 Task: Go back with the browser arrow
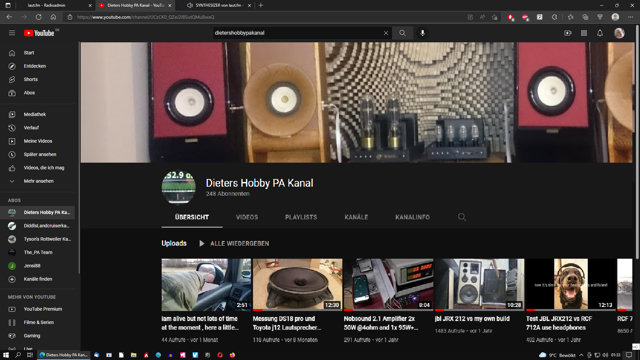(9, 17)
